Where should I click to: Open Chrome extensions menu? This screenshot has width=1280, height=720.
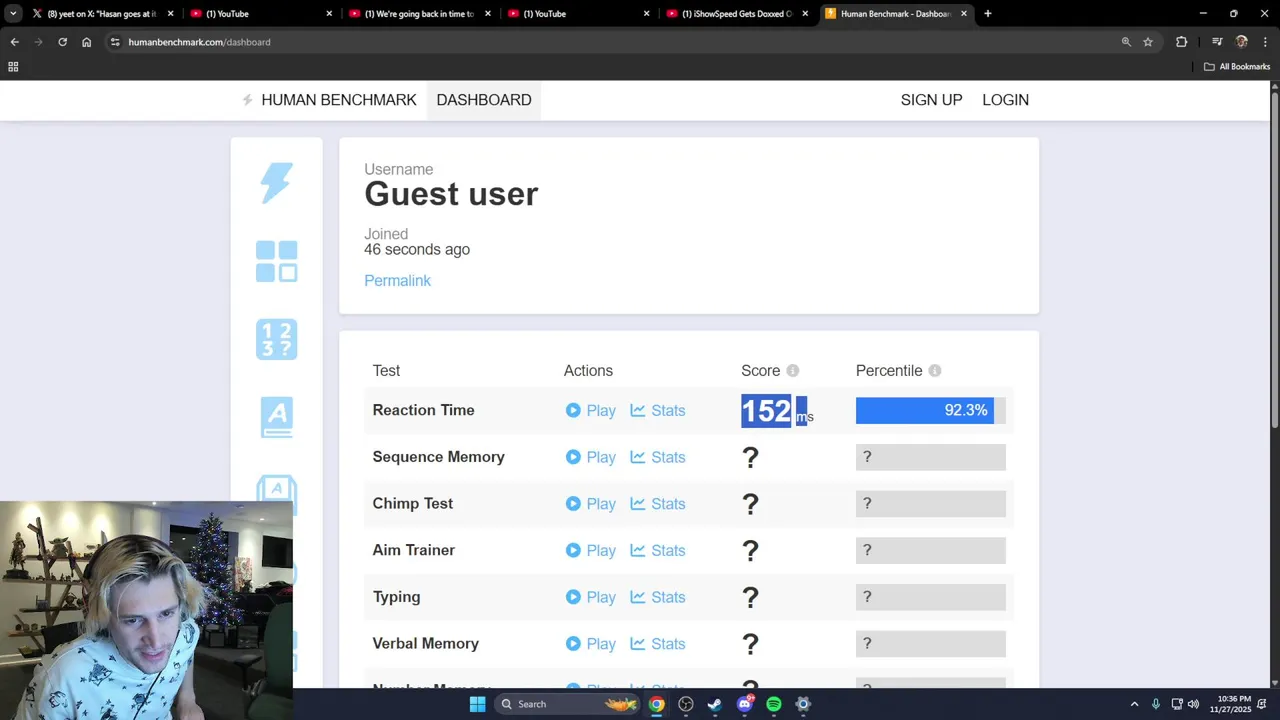pos(1182,42)
